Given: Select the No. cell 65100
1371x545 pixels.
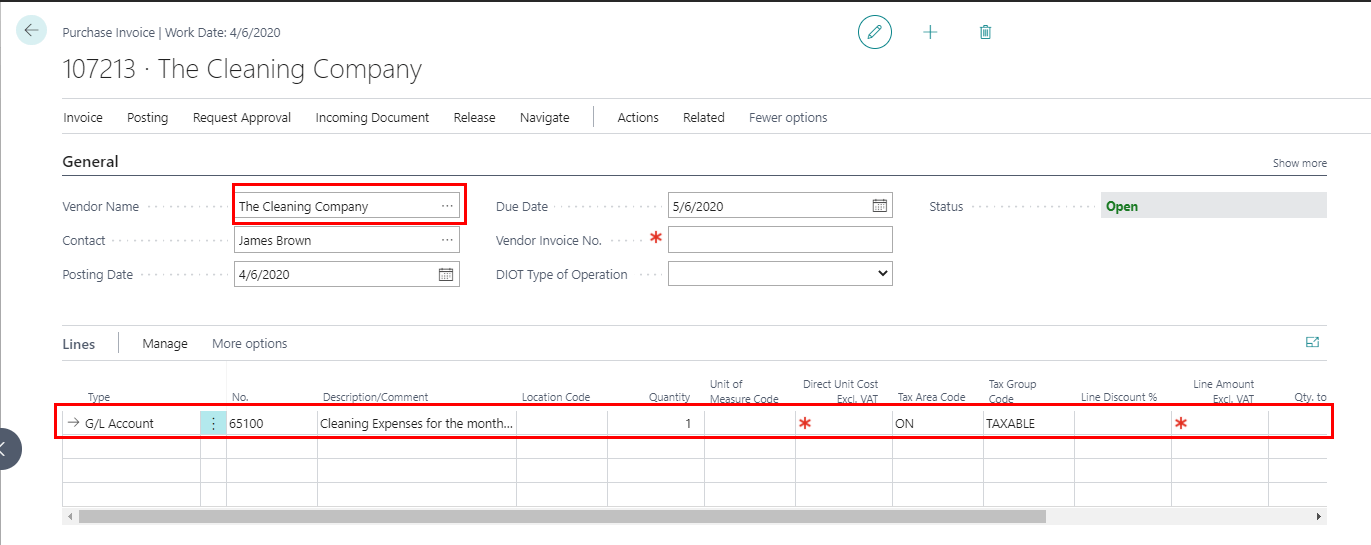Looking at the screenshot, I should point(272,423).
